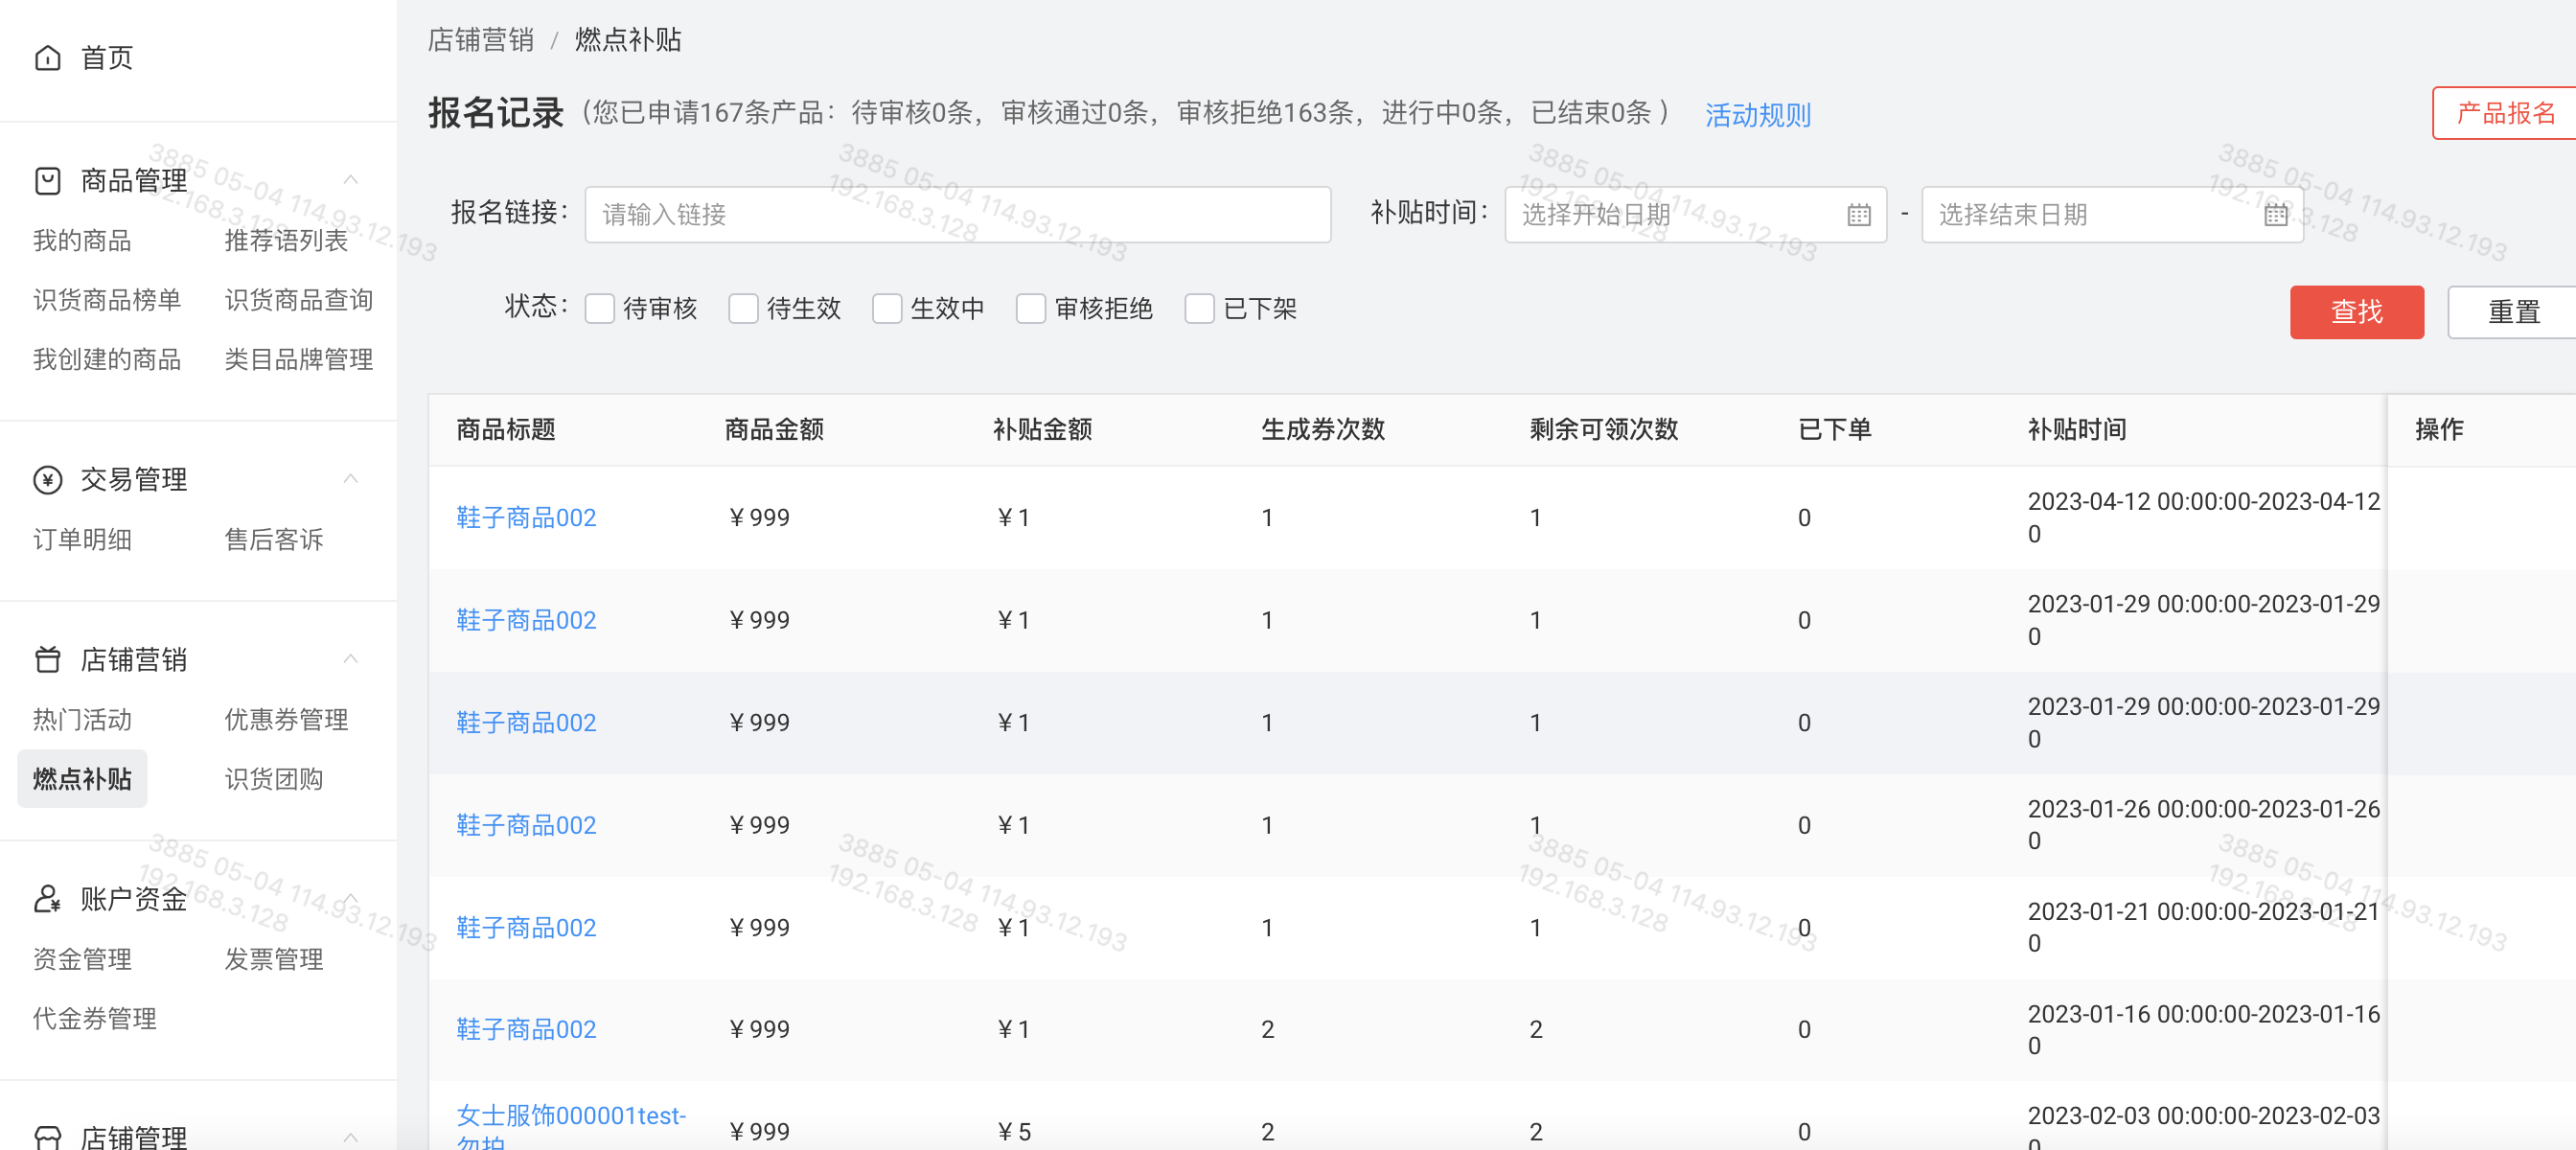Open 识货商品榜单 menu item
This screenshot has height=1150, width=2576.
107,300
